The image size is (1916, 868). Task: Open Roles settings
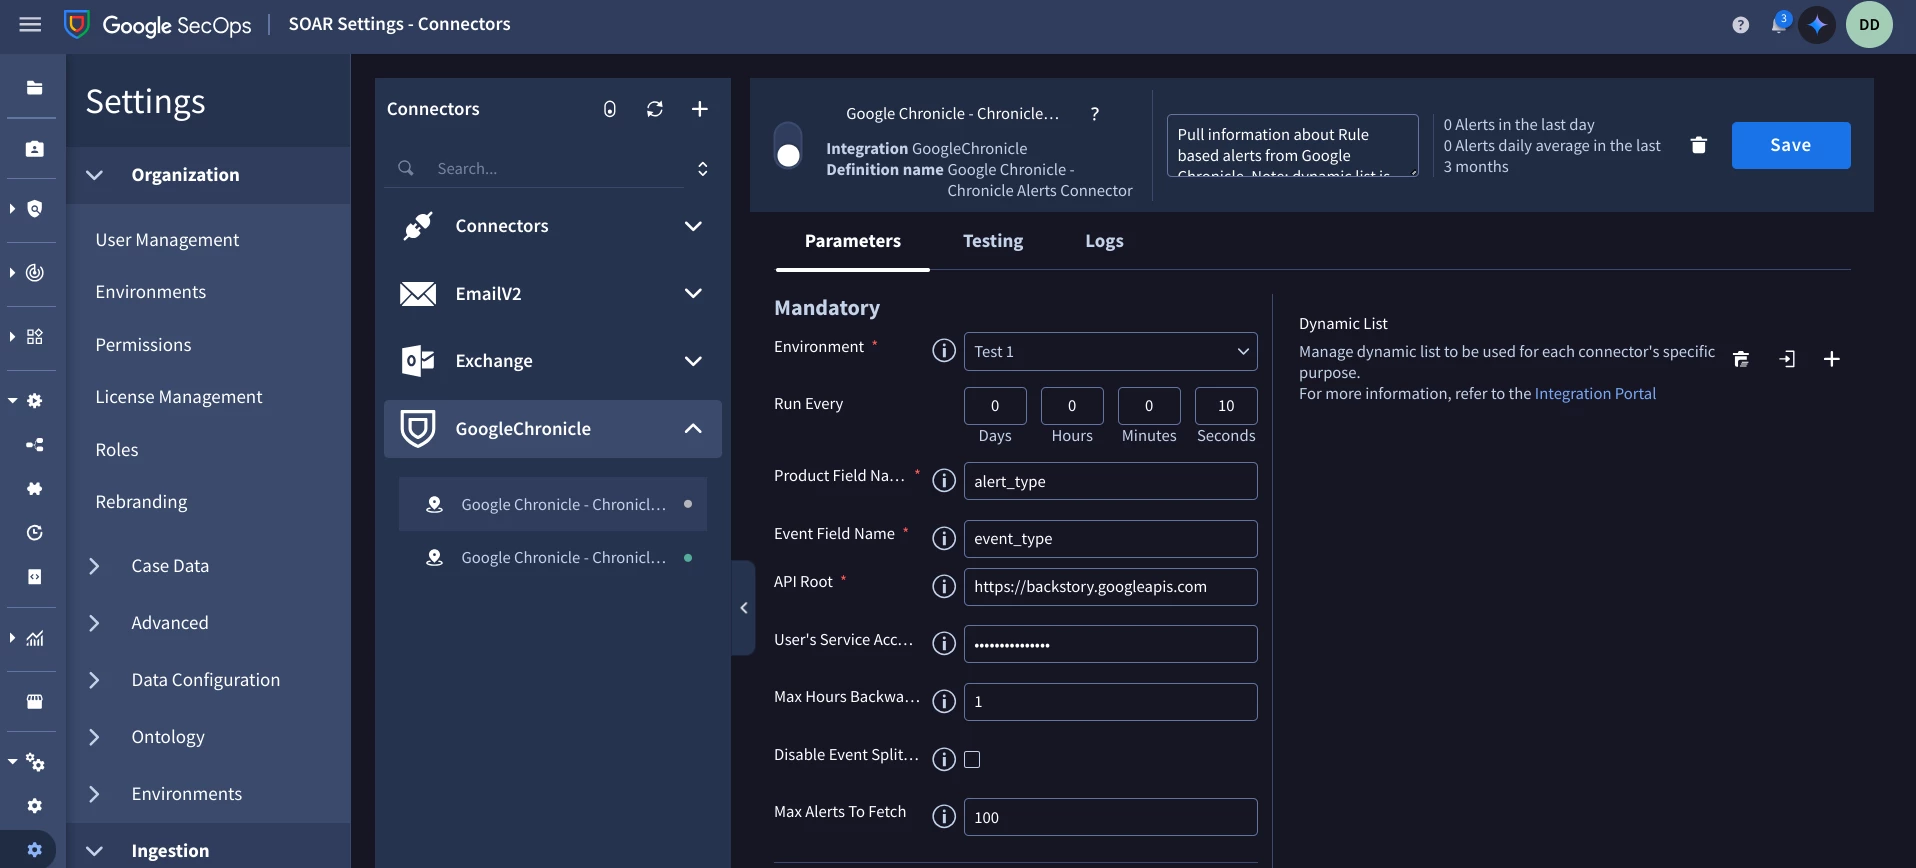(x=117, y=450)
